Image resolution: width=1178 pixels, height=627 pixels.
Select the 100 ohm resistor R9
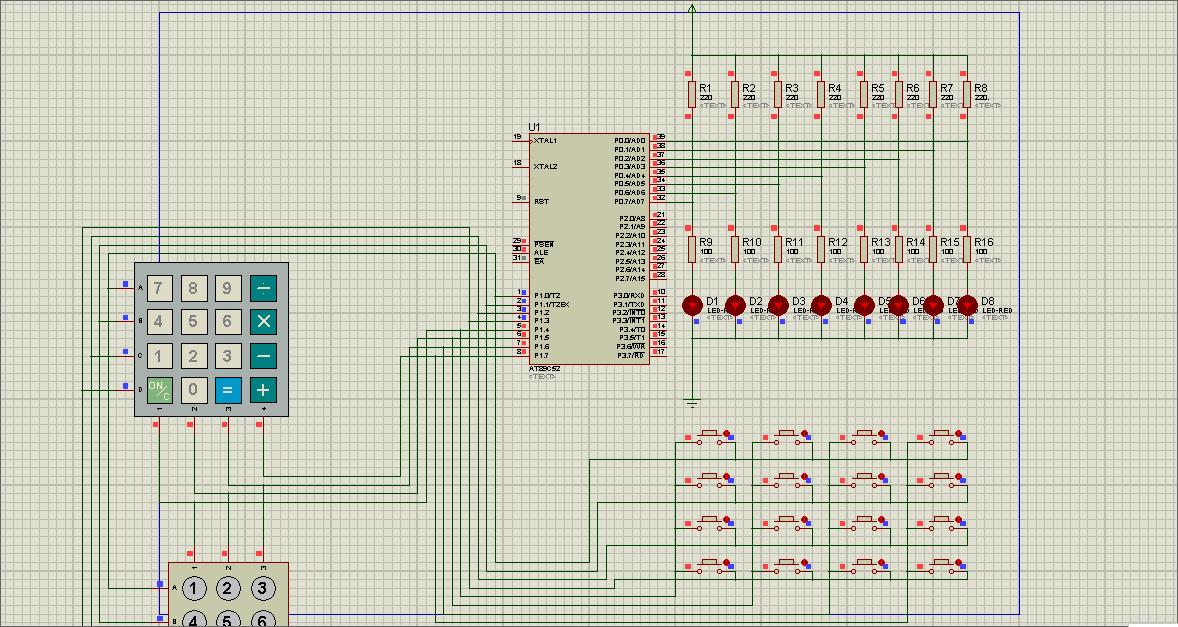click(691, 248)
